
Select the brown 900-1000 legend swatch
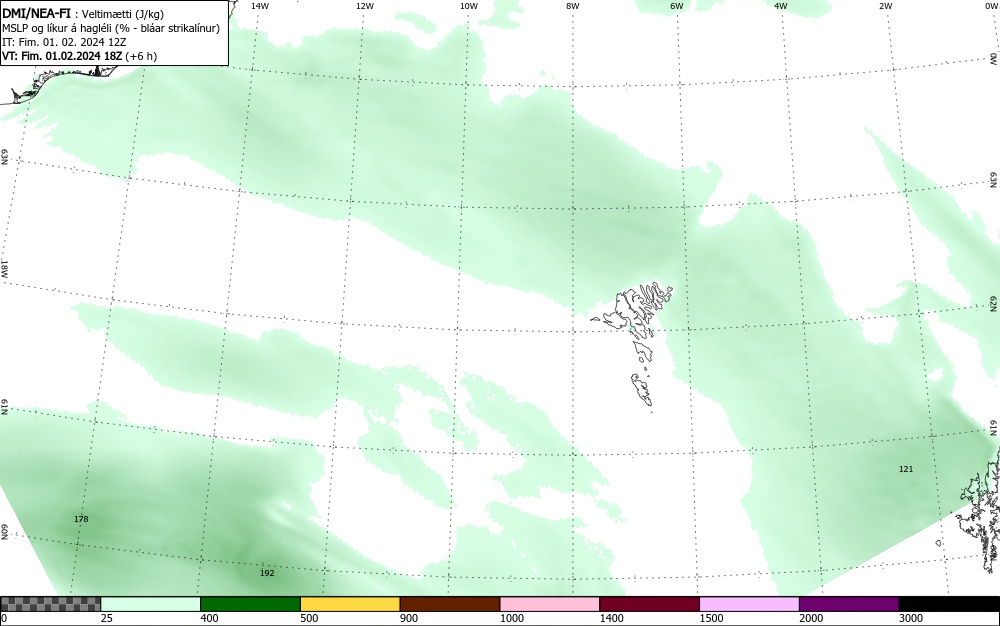coord(450,604)
